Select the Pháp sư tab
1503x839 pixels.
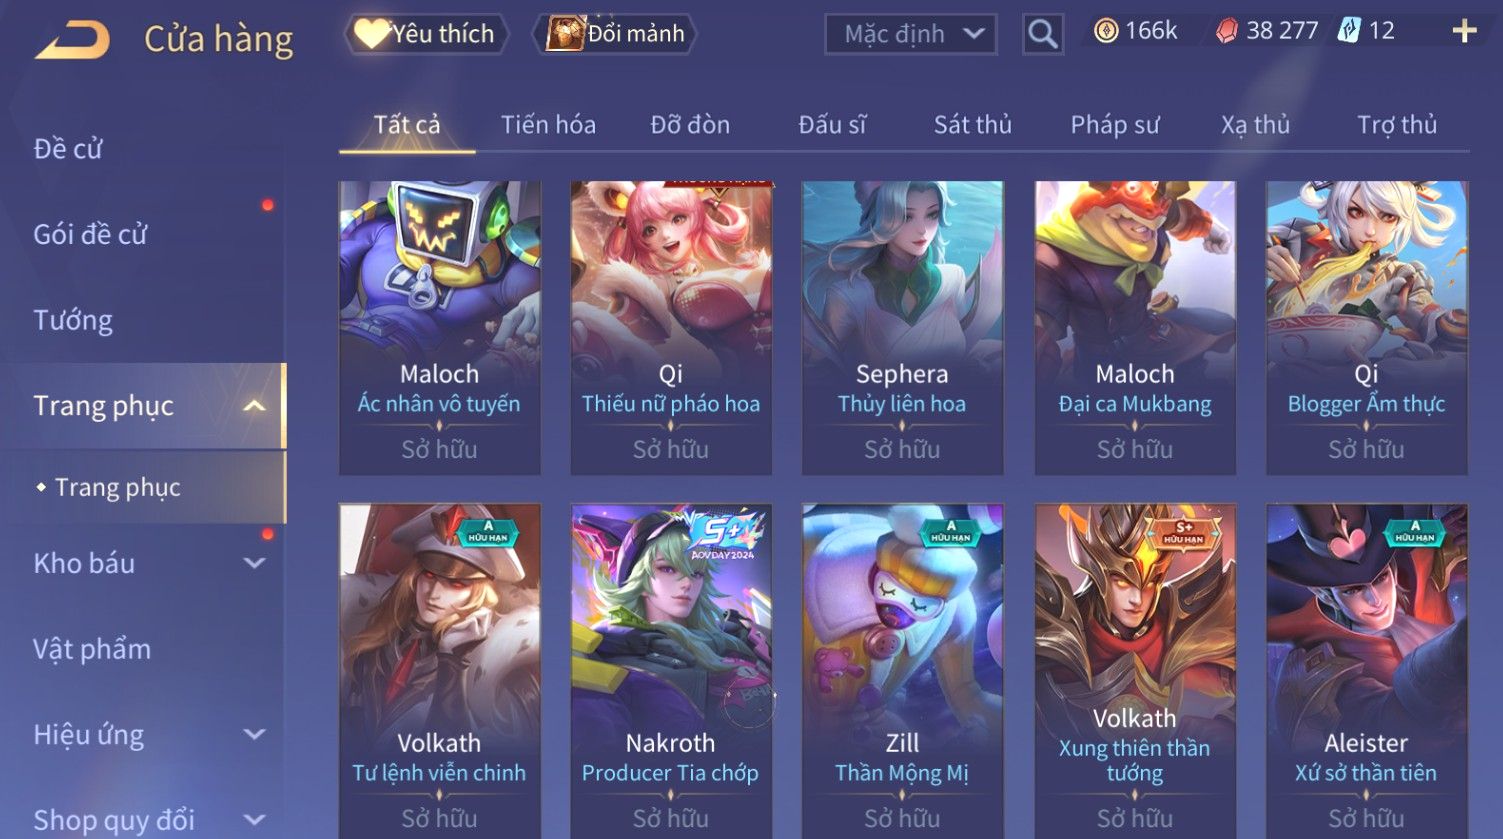point(1115,125)
